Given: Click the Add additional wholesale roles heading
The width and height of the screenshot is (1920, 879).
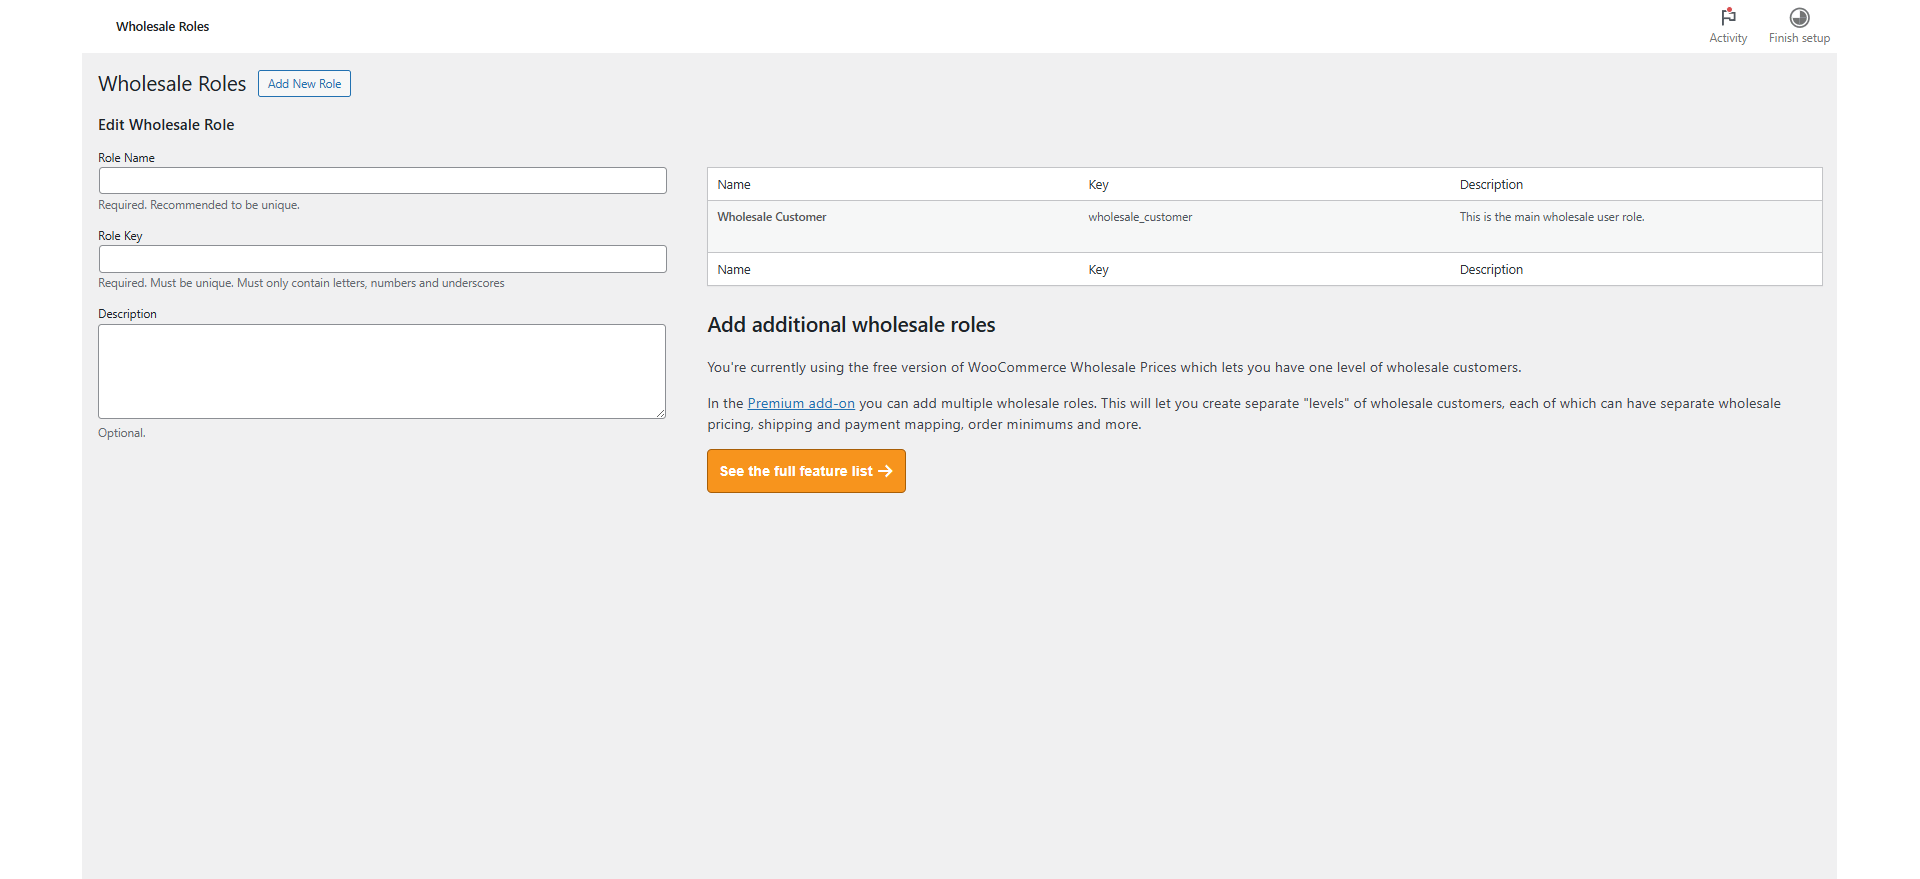Looking at the screenshot, I should point(851,325).
